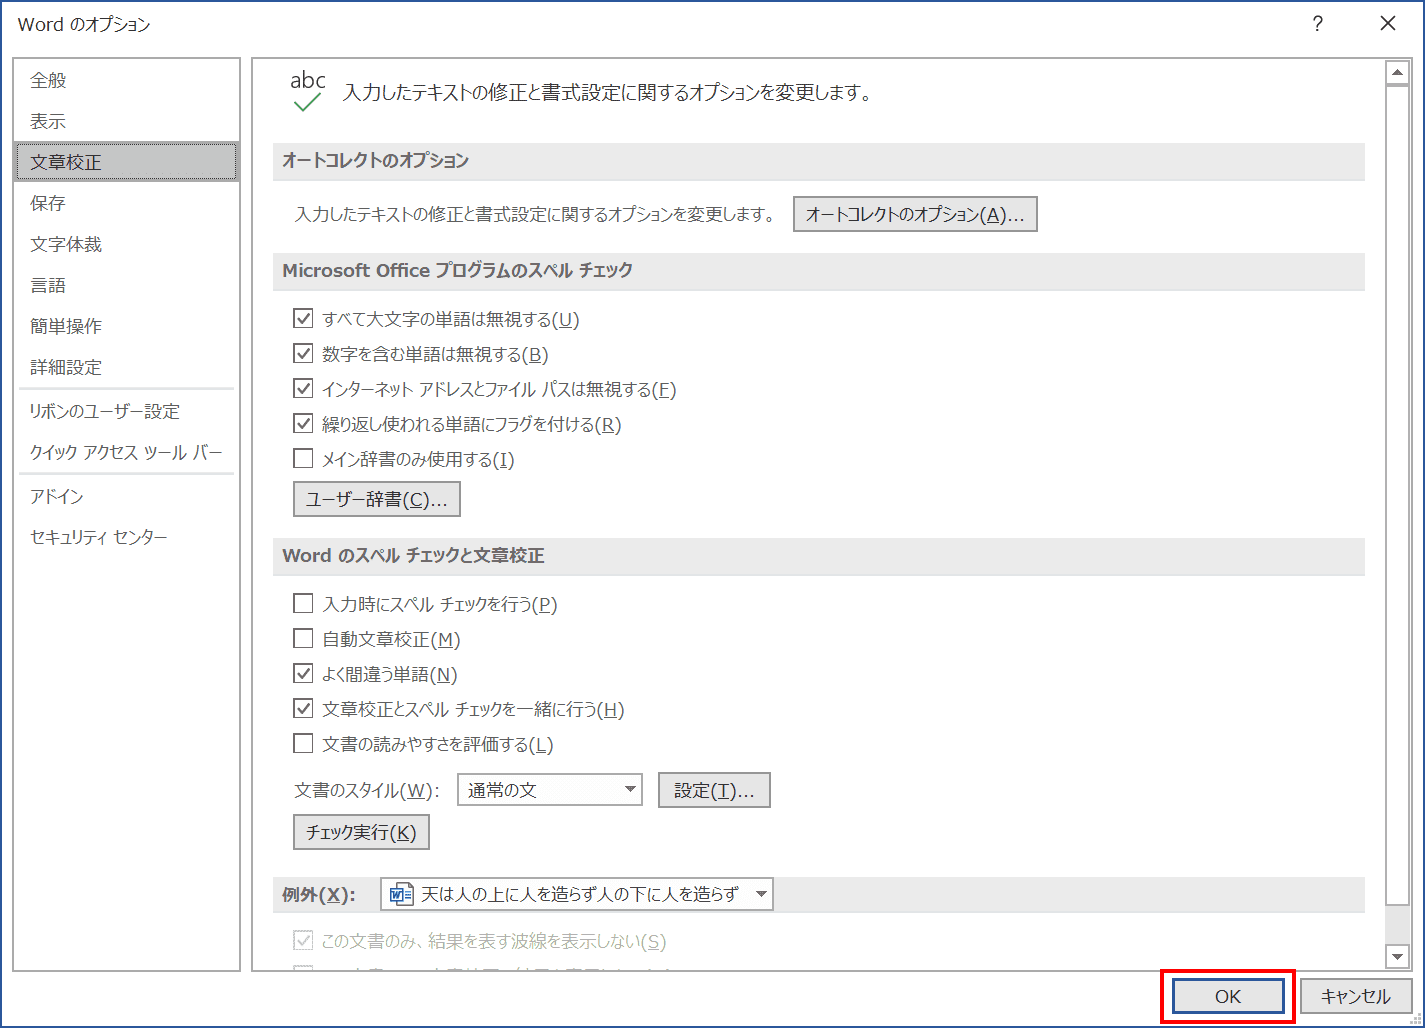The height and width of the screenshot is (1028, 1425).
Task: Open the 全般 category
Action: coord(127,80)
